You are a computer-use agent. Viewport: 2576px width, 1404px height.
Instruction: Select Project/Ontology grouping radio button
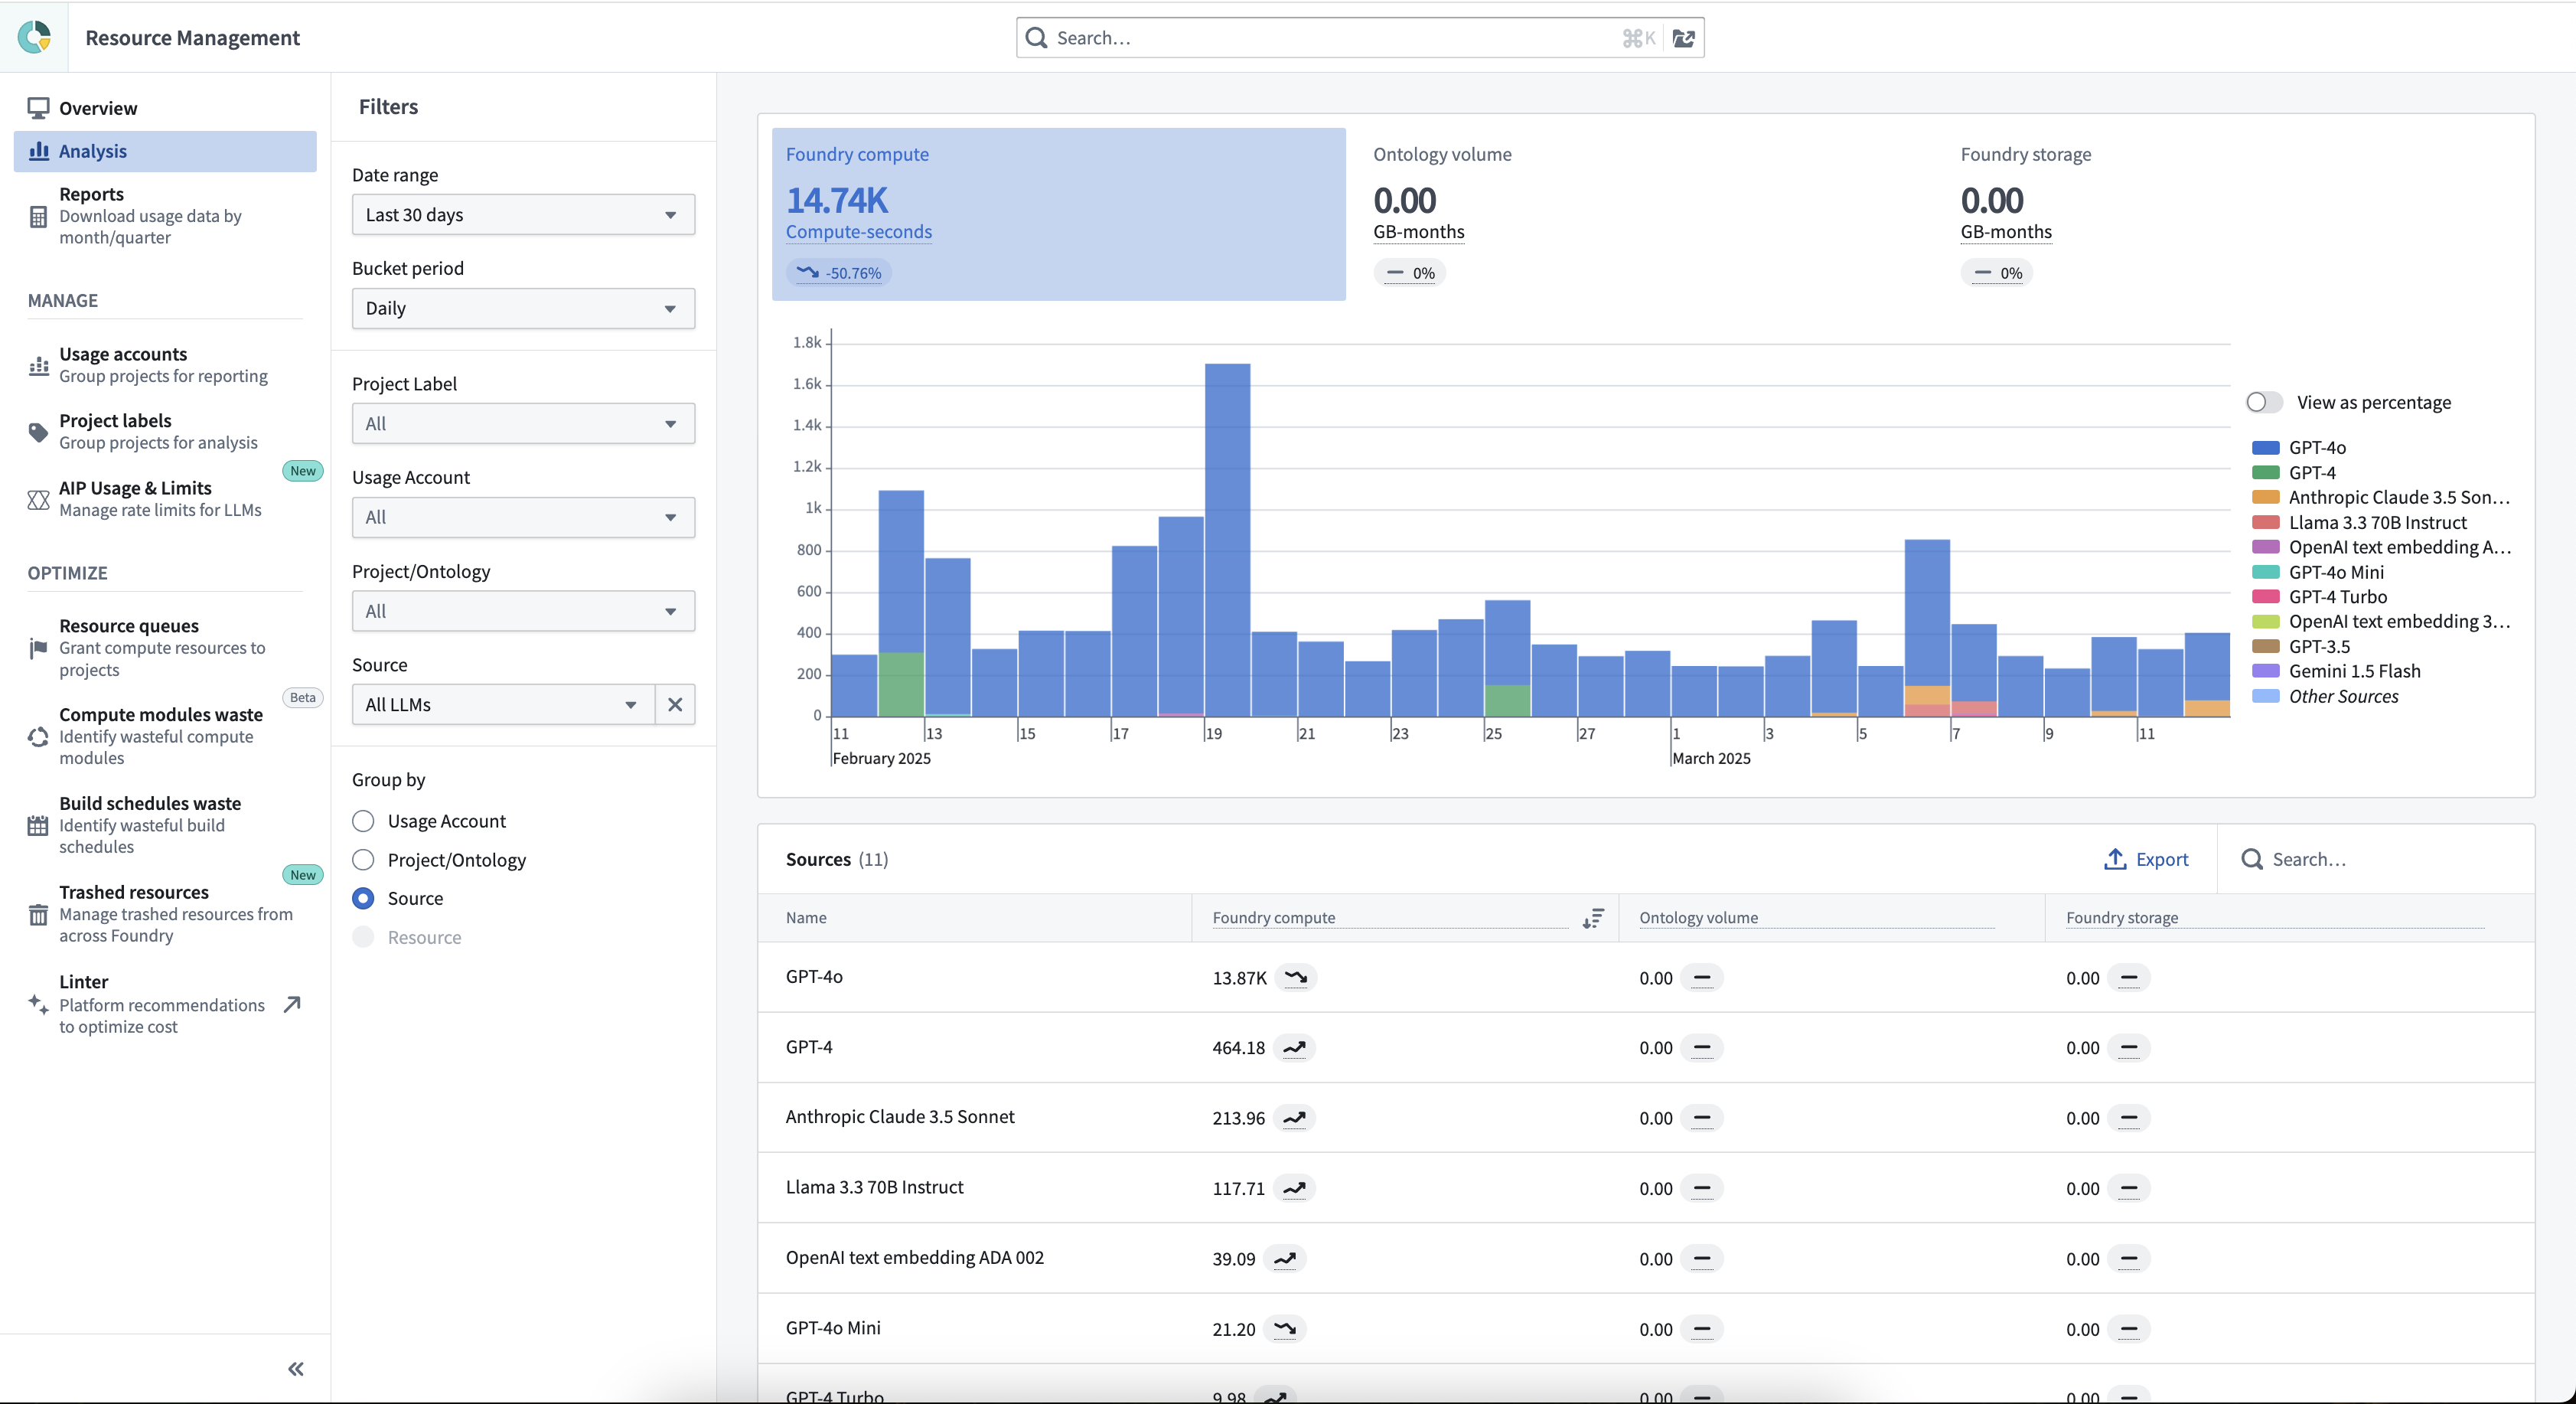click(x=363, y=860)
